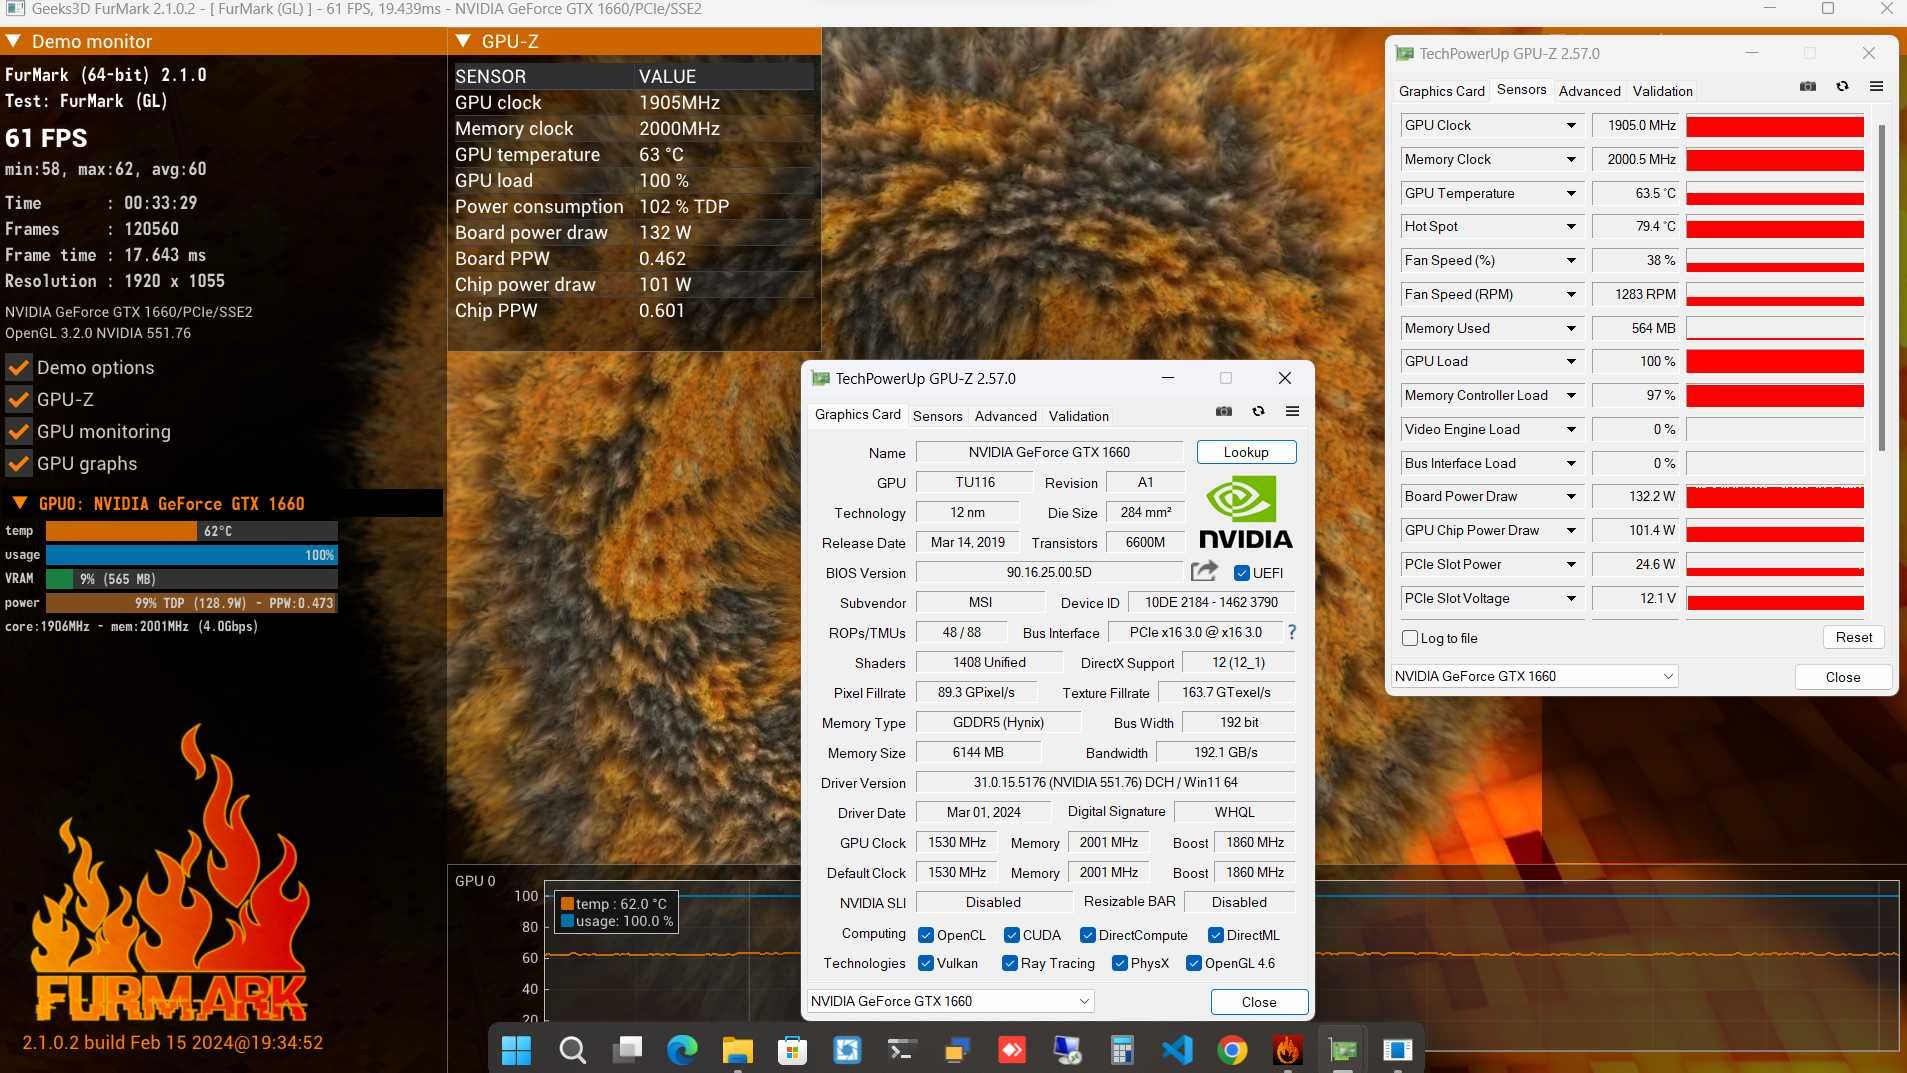
Task: Click the blue usage 100% bar in FurMark
Action: (x=191, y=555)
